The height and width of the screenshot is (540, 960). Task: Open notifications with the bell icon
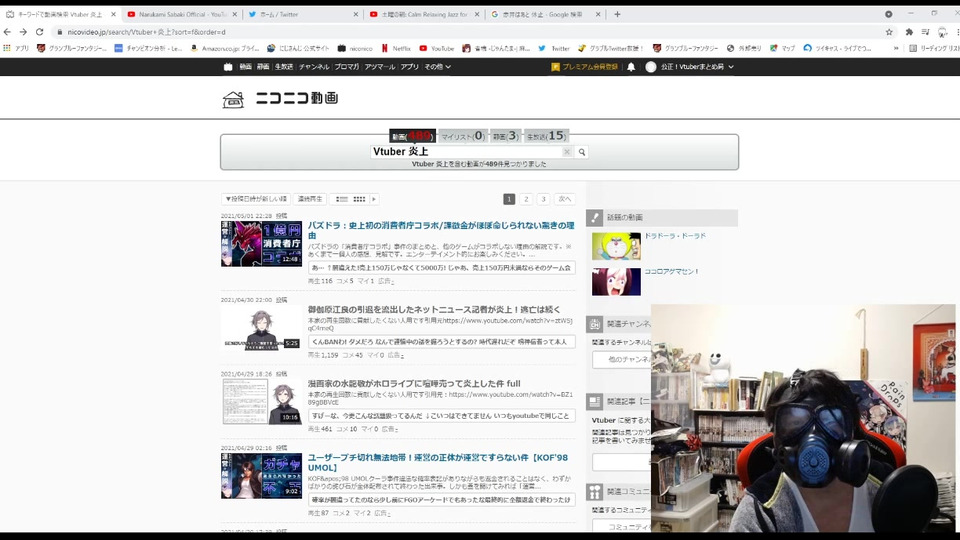point(631,67)
